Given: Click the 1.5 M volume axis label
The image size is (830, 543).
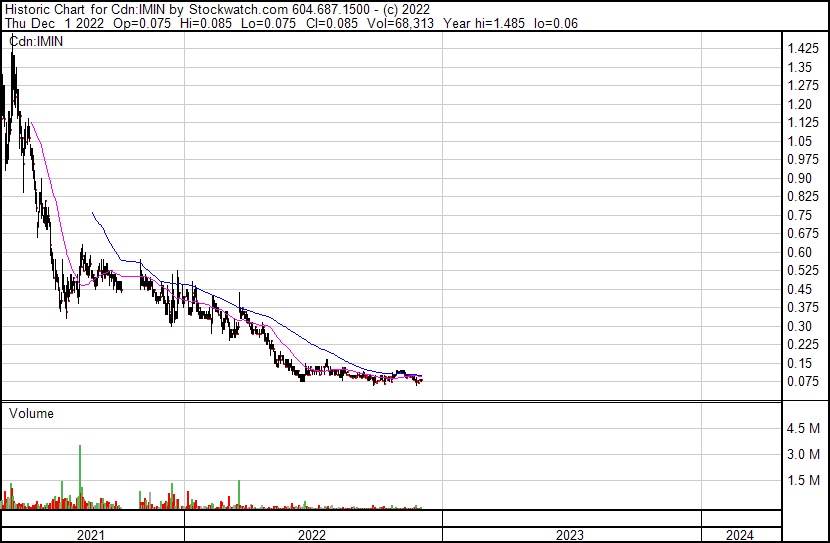Looking at the screenshot, I should click(803, 481).
